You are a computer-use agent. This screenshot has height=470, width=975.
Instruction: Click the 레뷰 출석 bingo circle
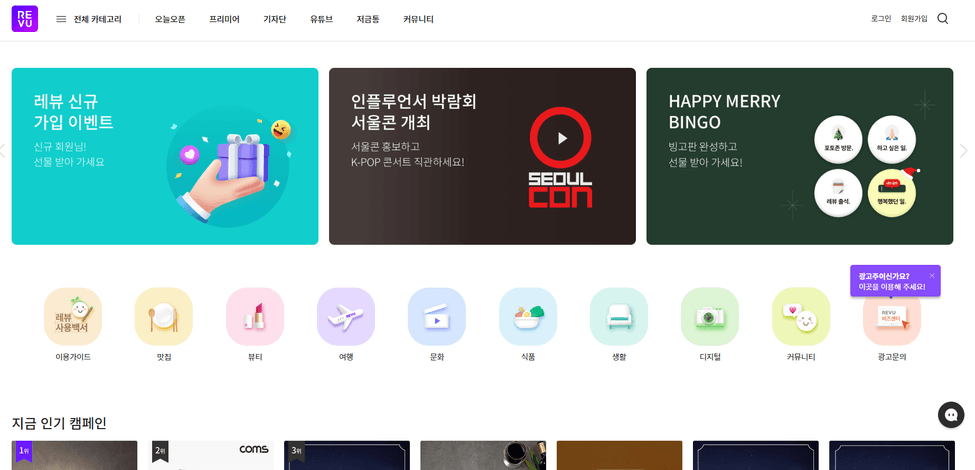coord(838,193)
